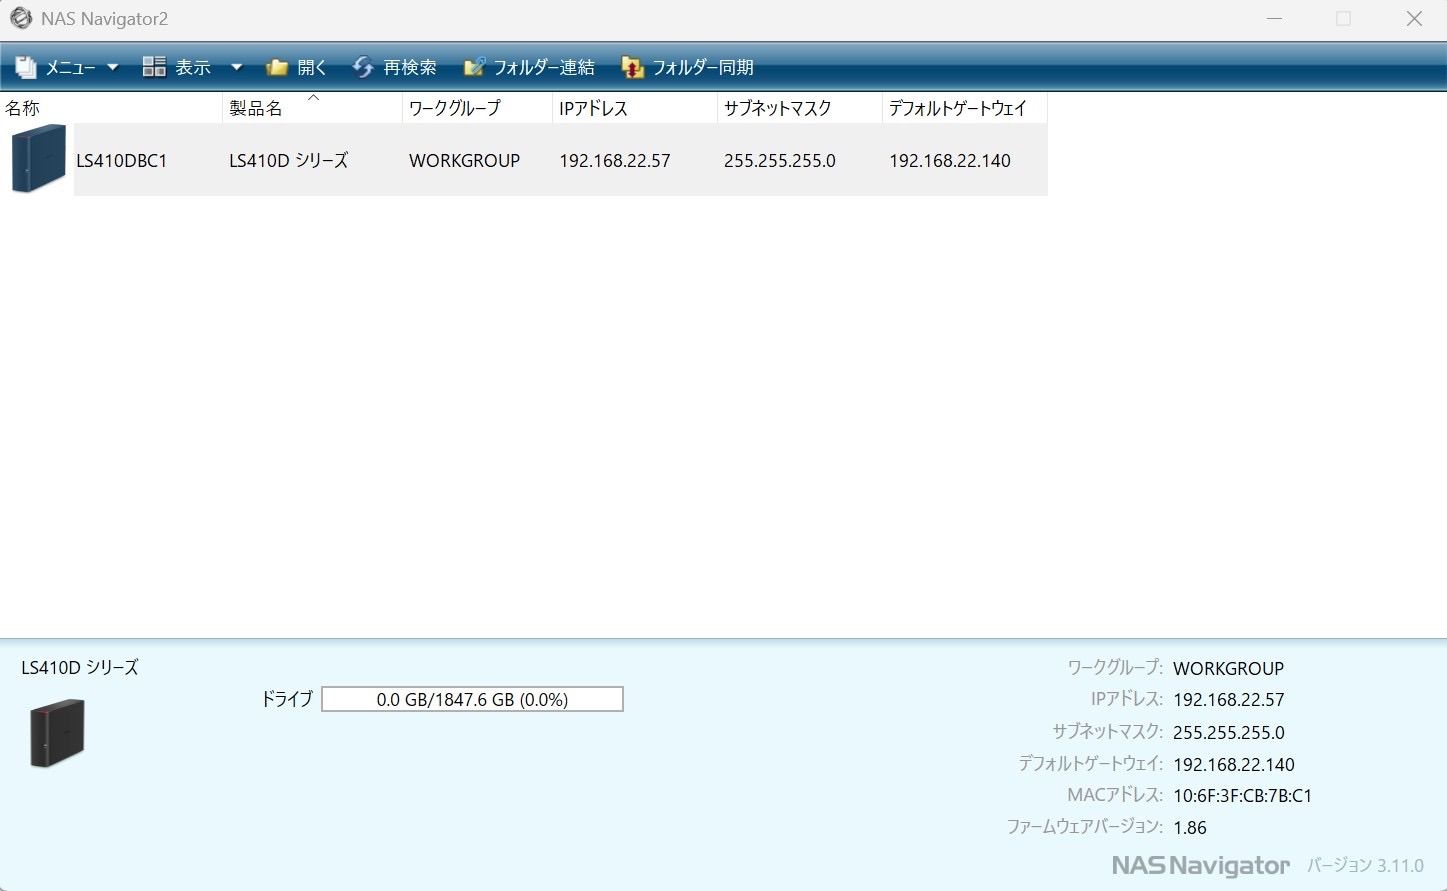Viewport: 1447px width, 891px height.
Task: Click firmware version value 1.86
Action: coord(1190,828)
